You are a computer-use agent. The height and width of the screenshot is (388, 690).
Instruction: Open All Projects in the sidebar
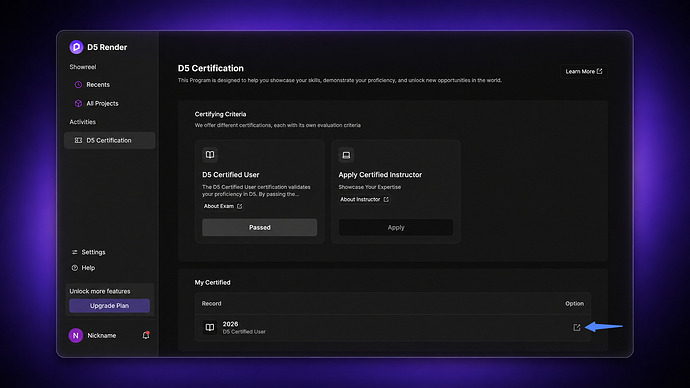(x=96, y=103)
